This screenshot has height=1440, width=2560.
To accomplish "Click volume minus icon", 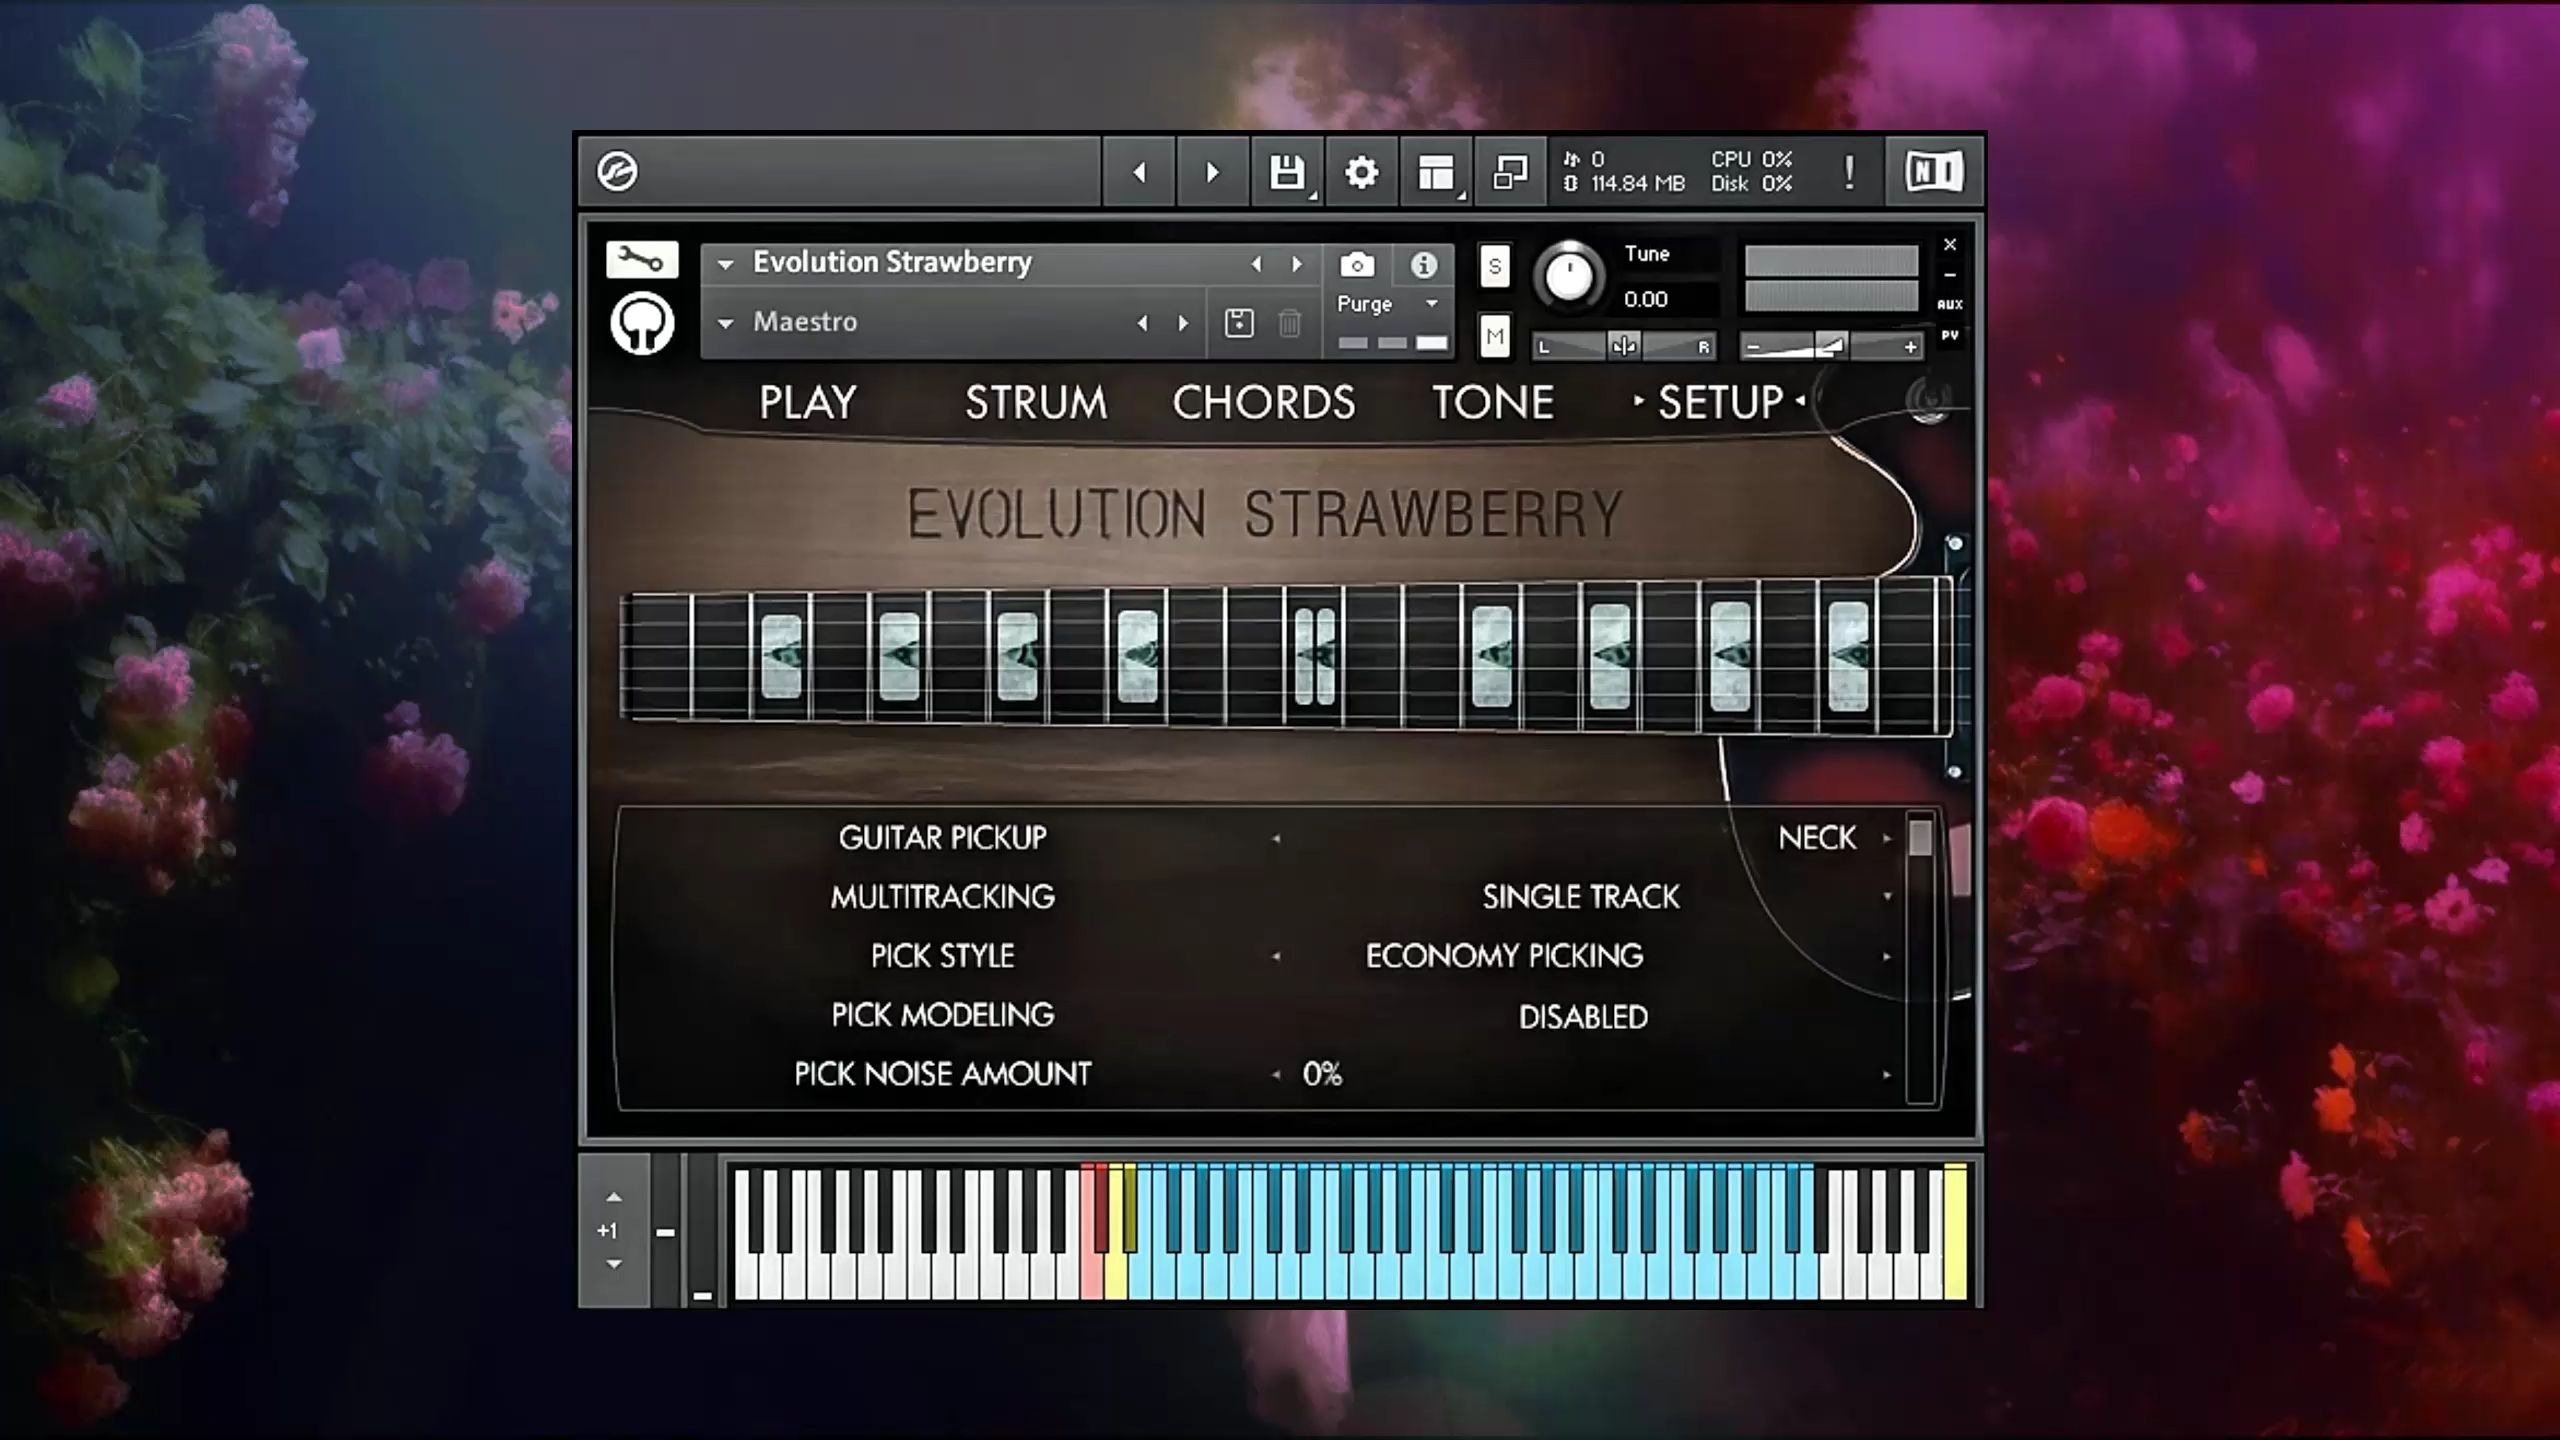I will [1752, 347].
